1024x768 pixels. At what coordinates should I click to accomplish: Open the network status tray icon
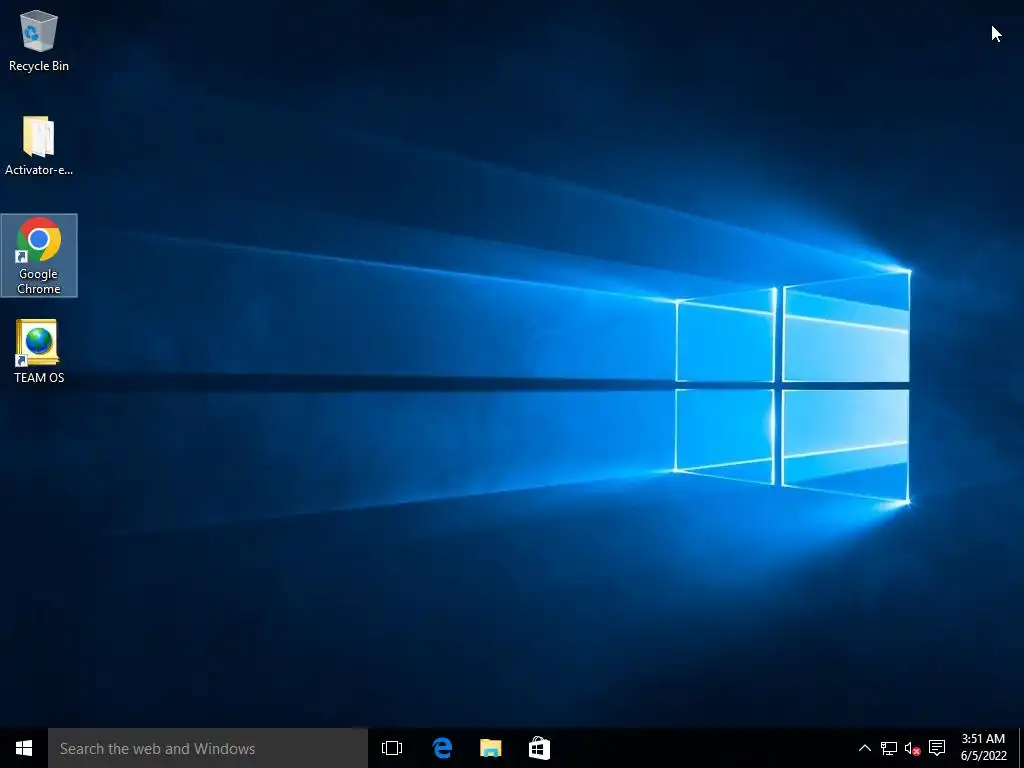pyautogui.click(x=888, y=748)
